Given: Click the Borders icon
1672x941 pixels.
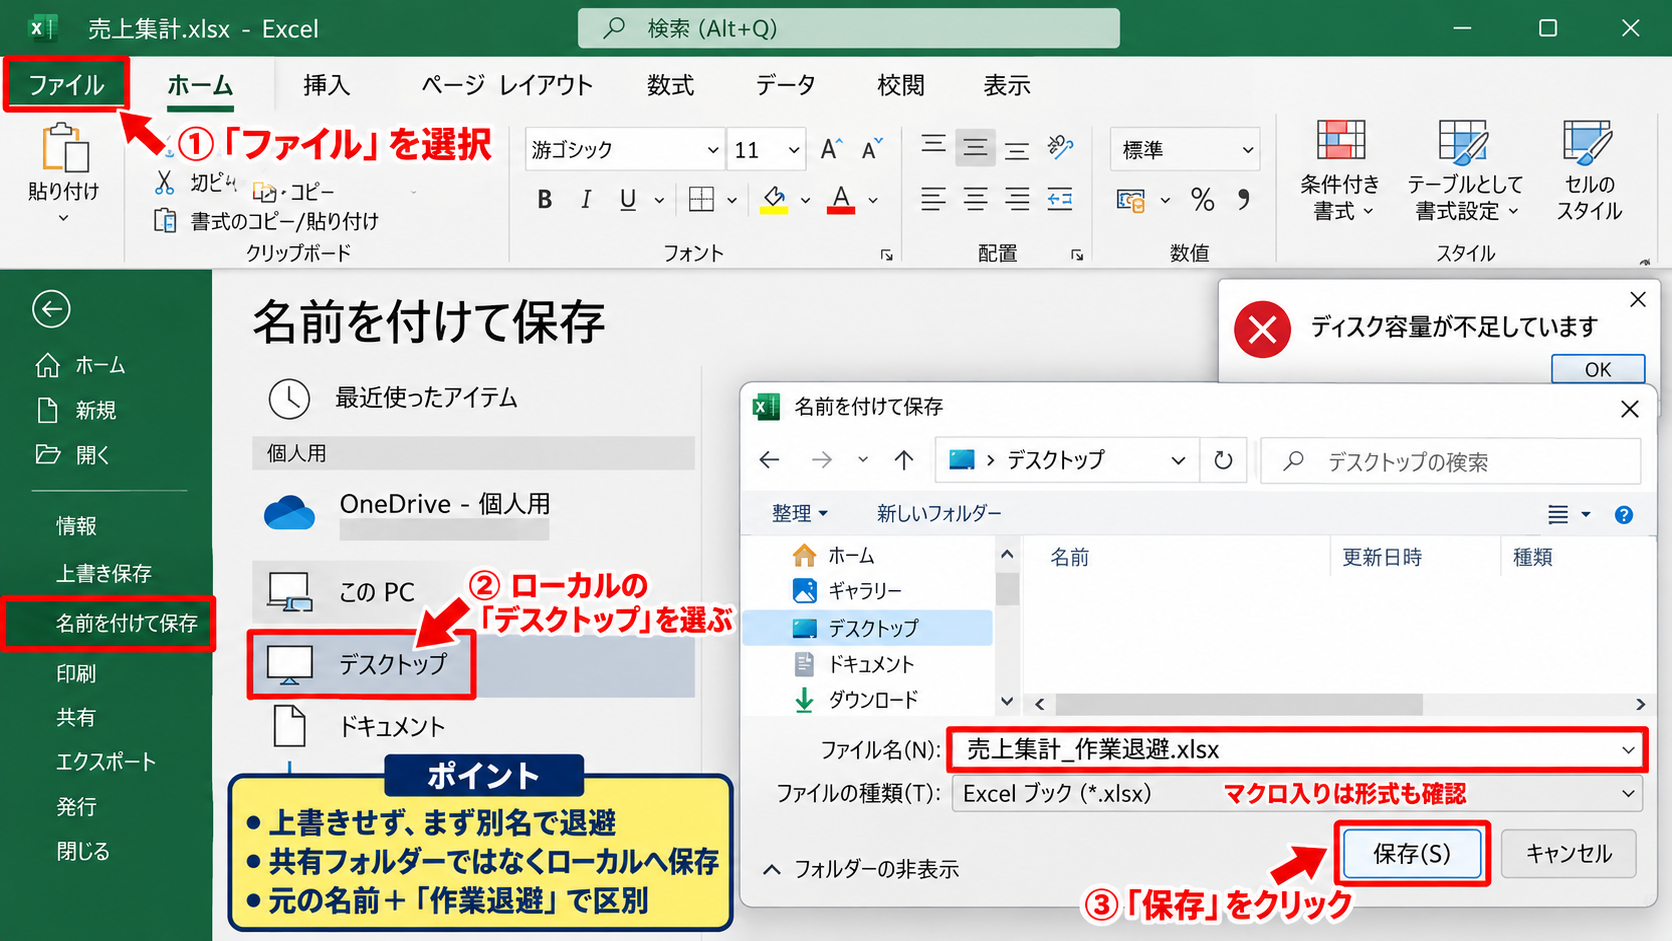Looking at the screenshot, I should [x=702, y=200].
